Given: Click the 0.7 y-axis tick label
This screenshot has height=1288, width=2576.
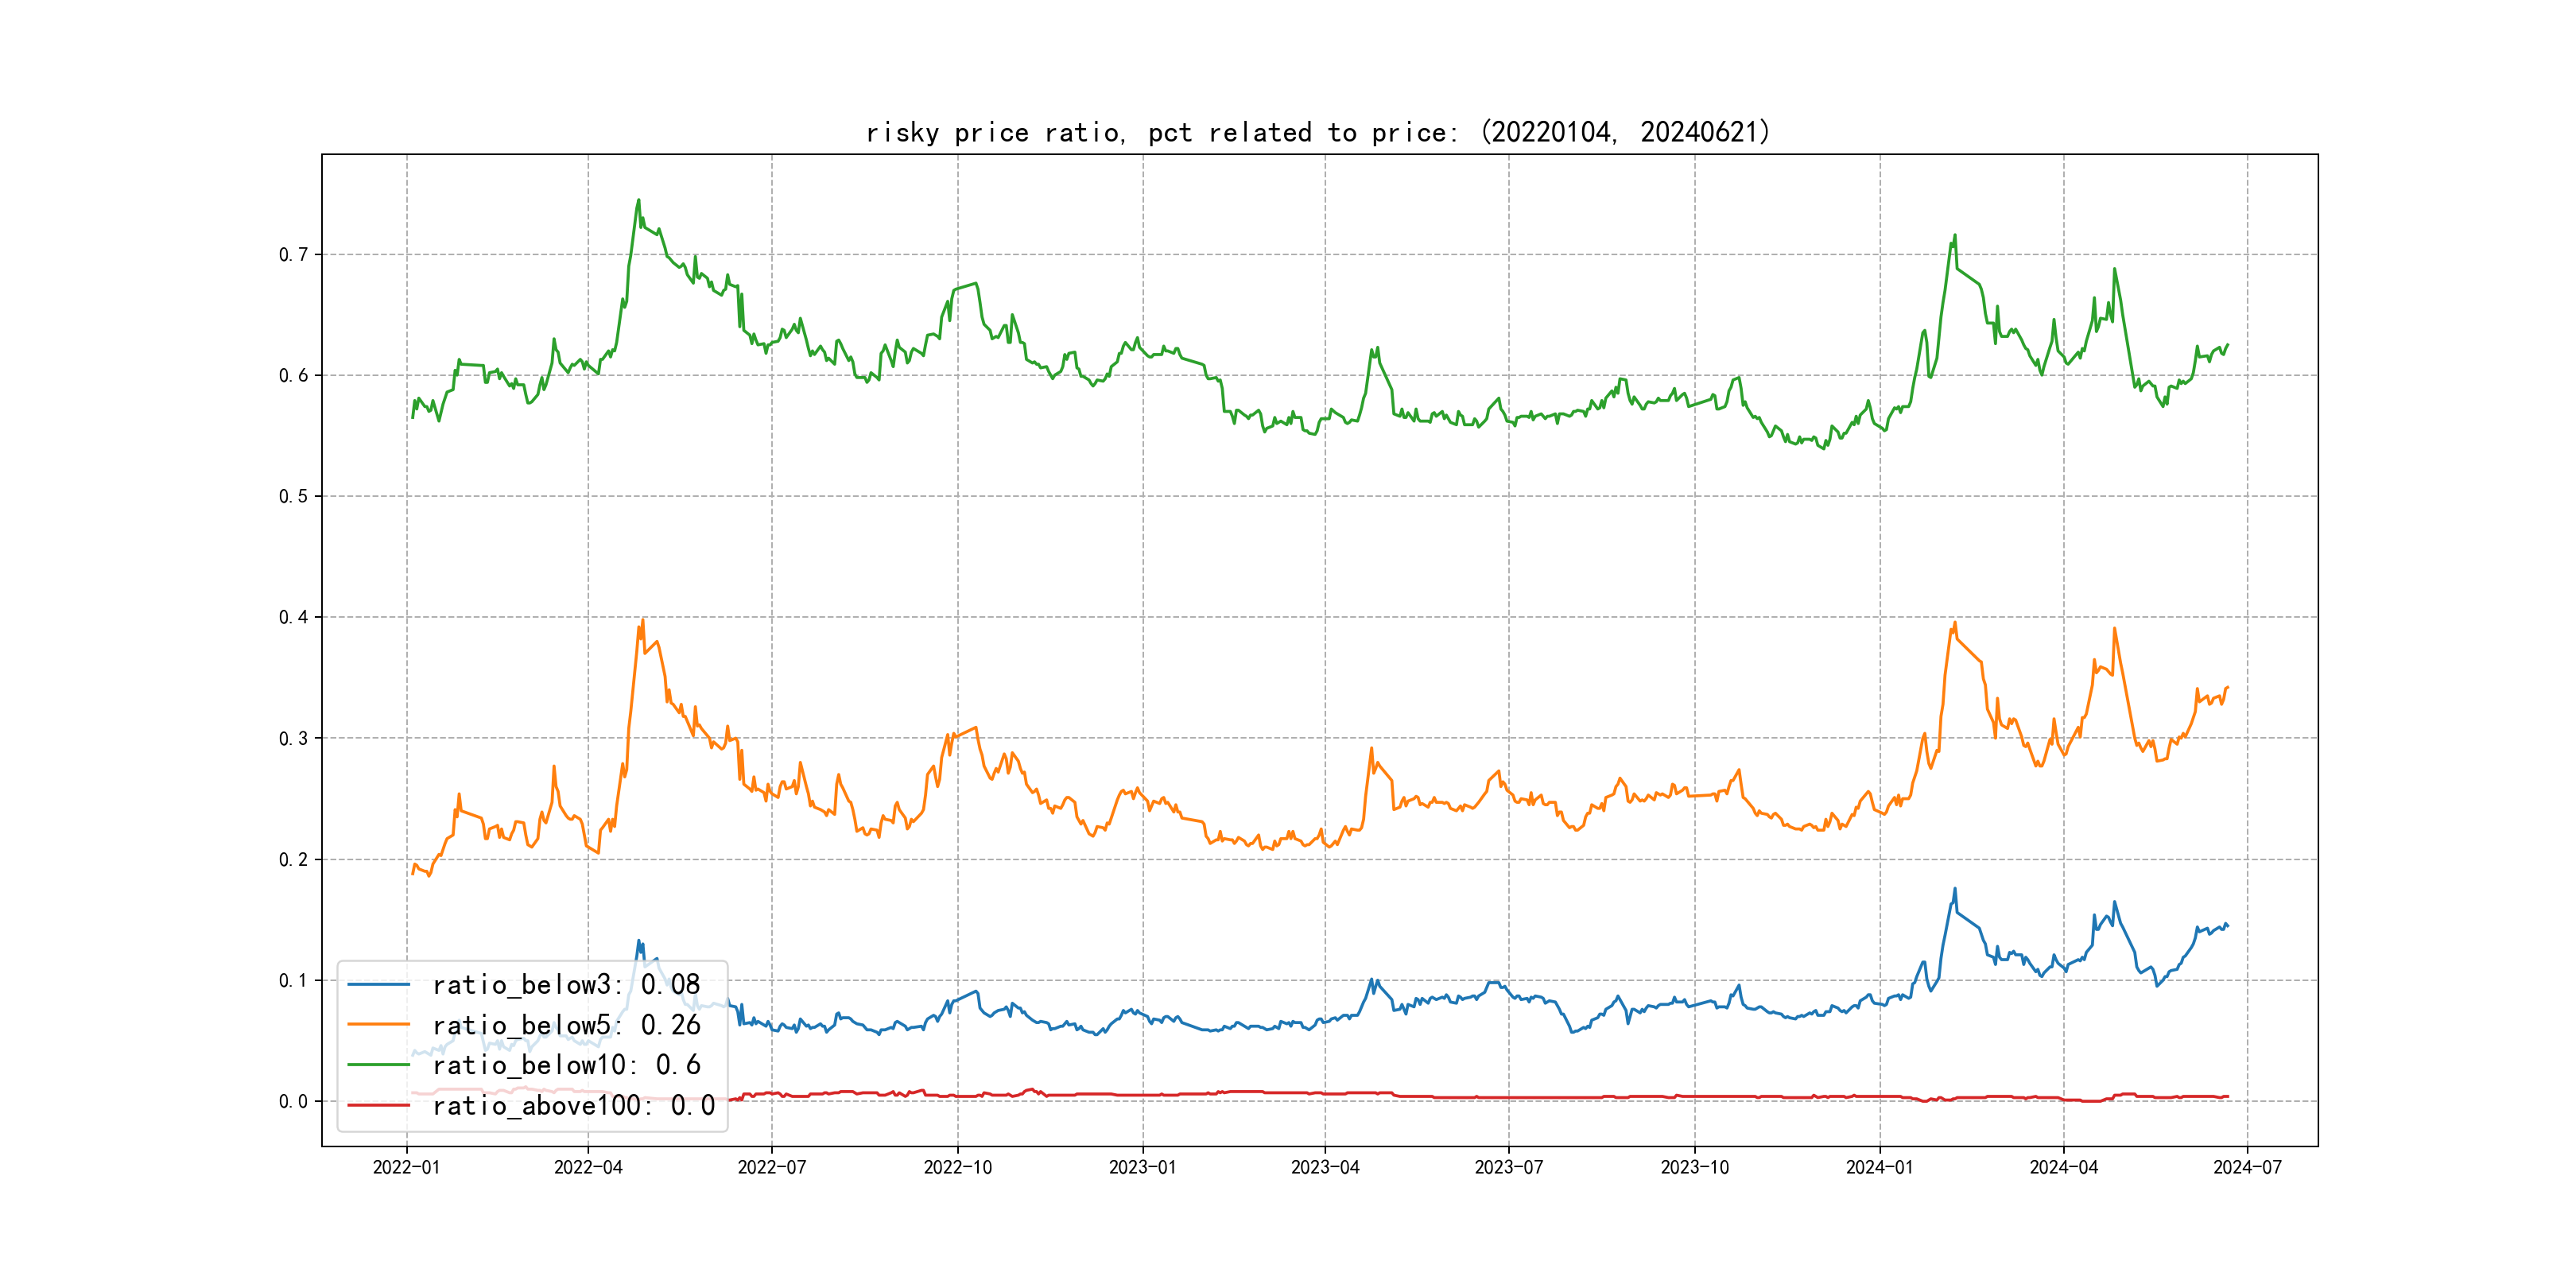Looking at the screenshot, I should click(x=293, y=255).
